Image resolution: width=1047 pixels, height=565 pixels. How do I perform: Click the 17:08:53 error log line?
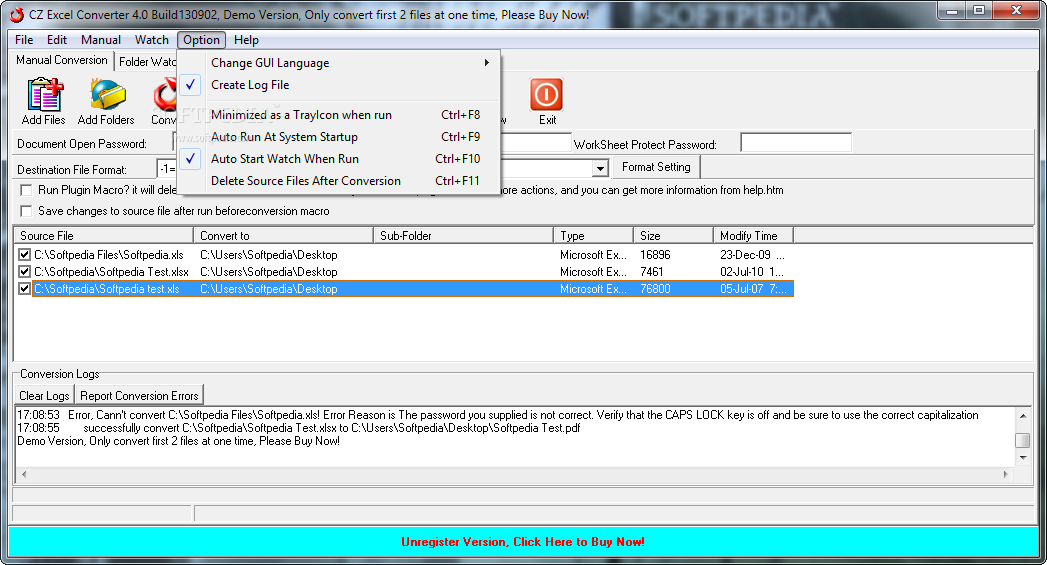tap(498, 415)
